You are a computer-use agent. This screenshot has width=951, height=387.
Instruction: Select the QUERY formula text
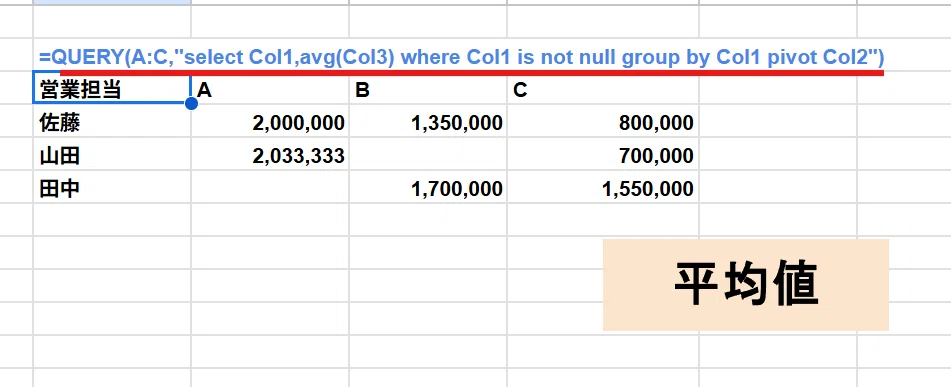[x=462, y=58]
